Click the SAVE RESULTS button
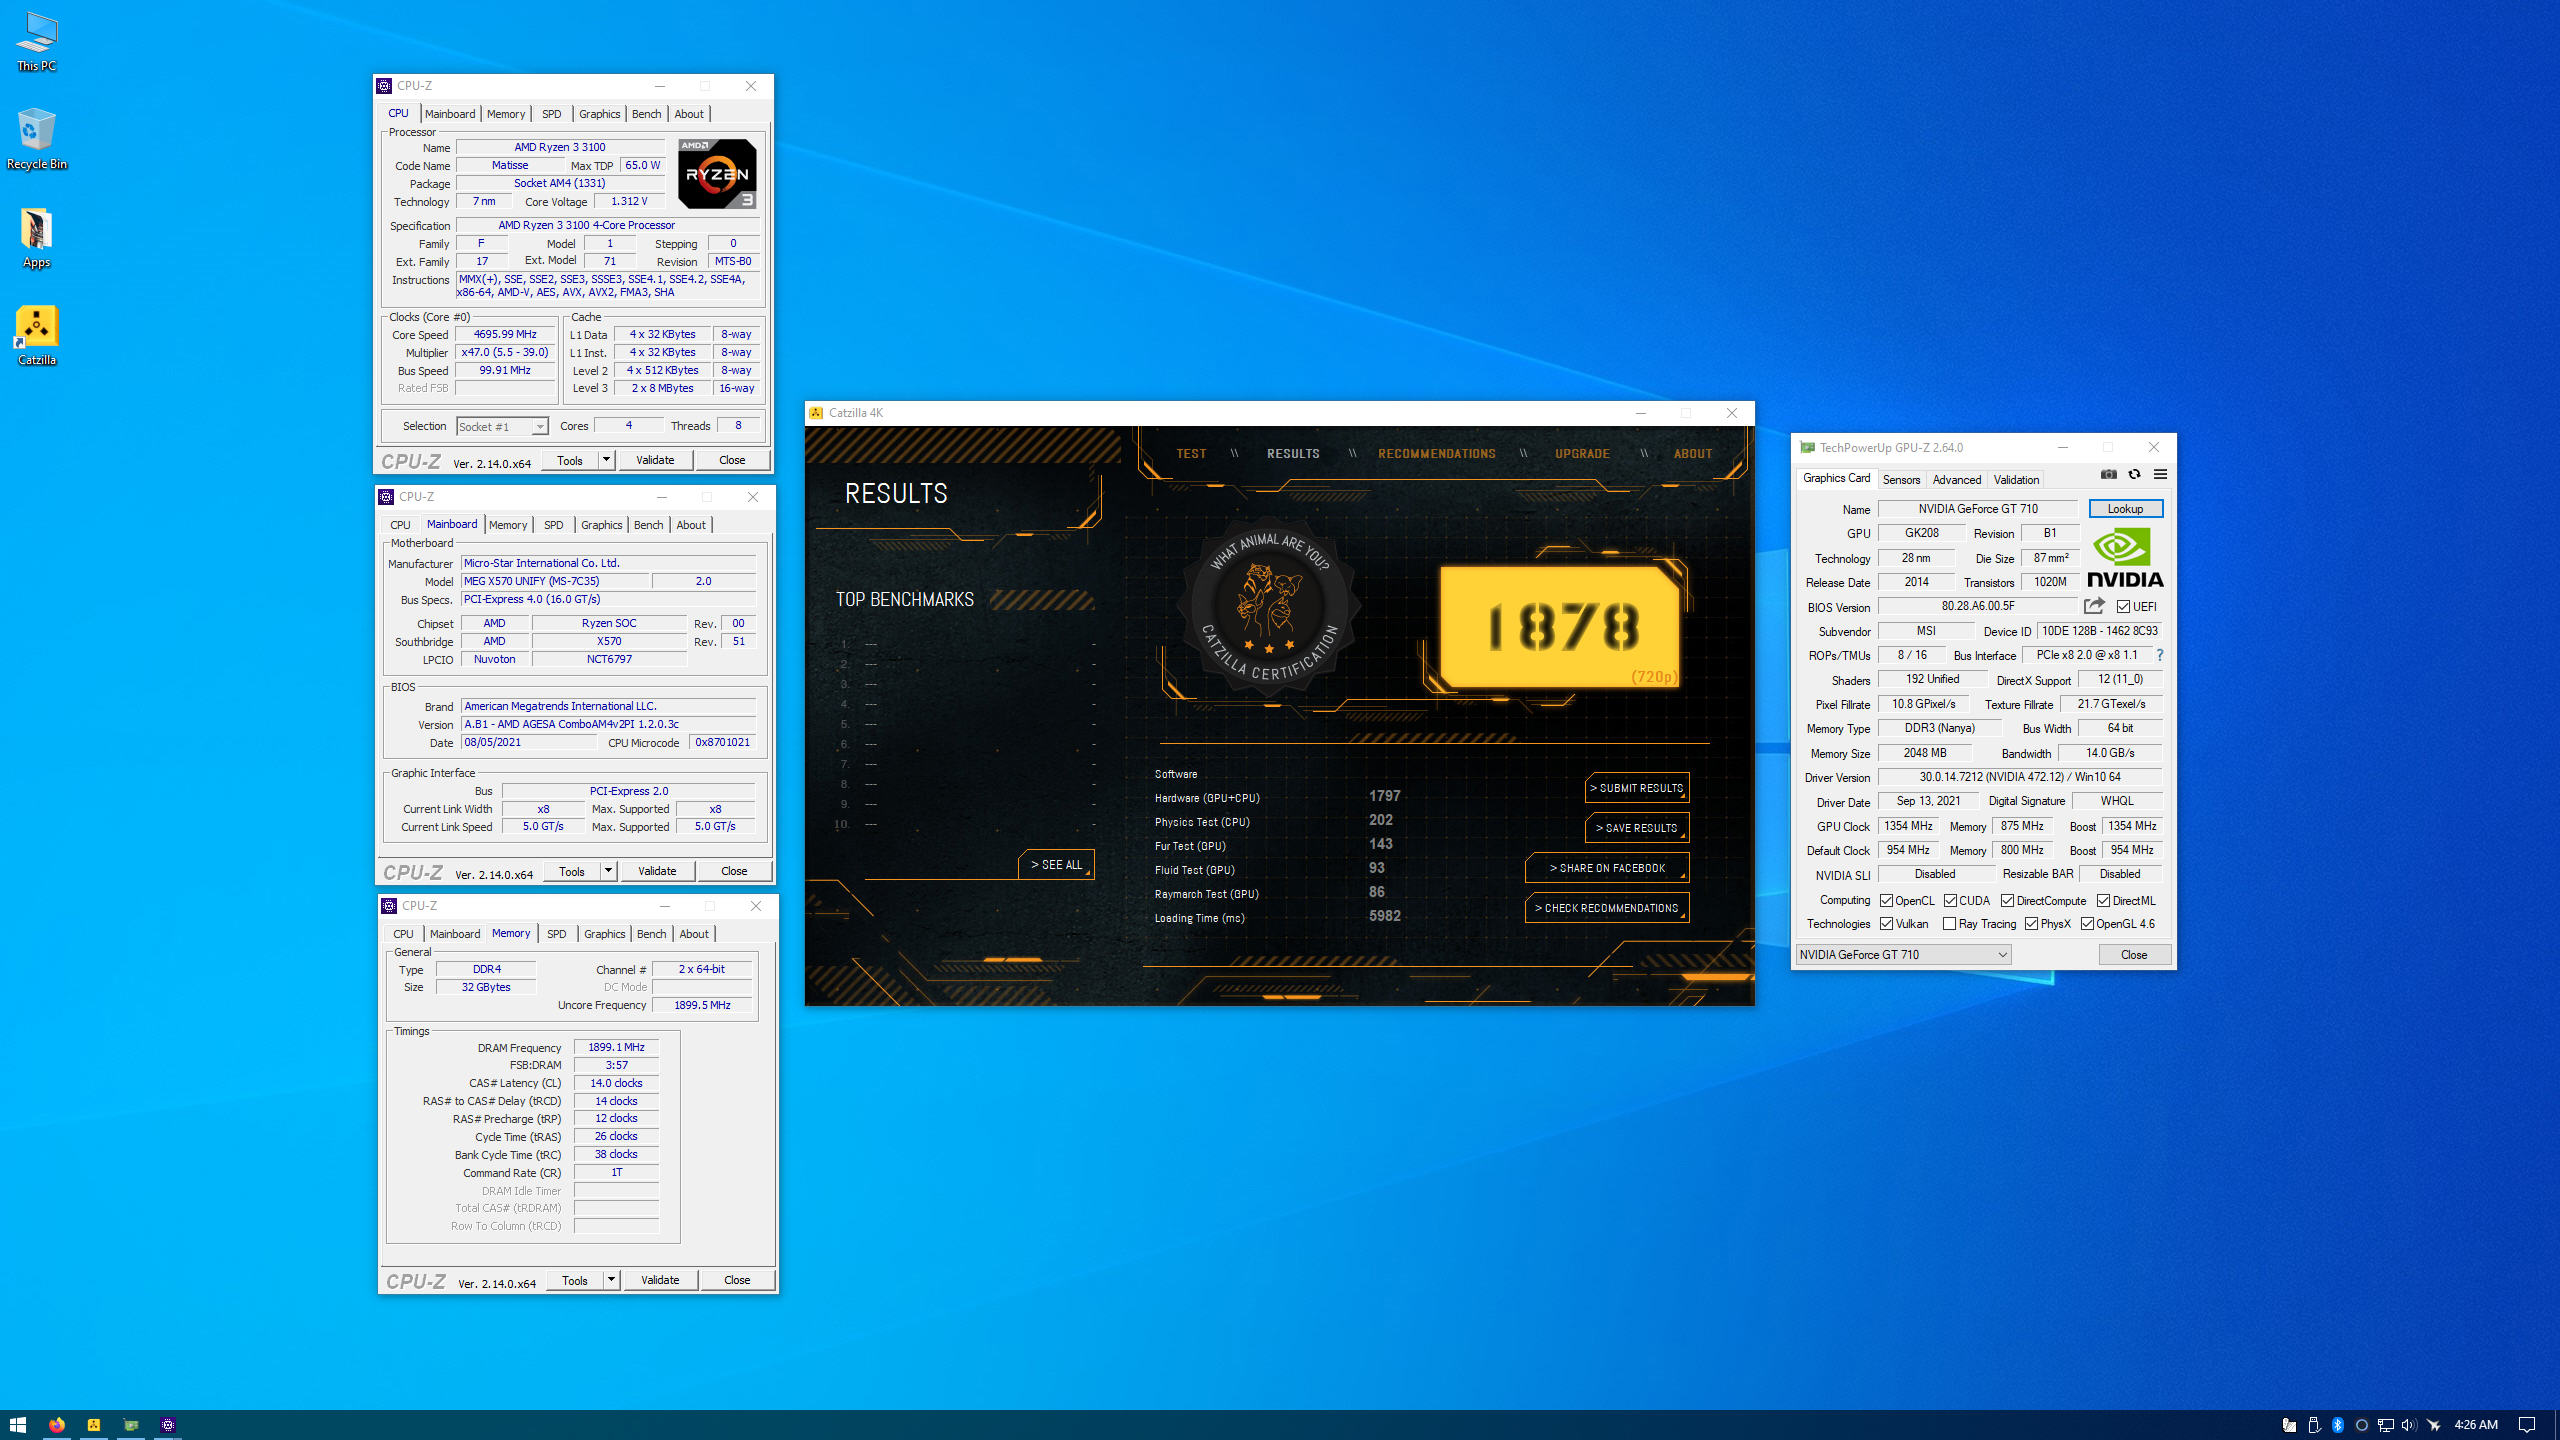 (x=1637, y=828)
